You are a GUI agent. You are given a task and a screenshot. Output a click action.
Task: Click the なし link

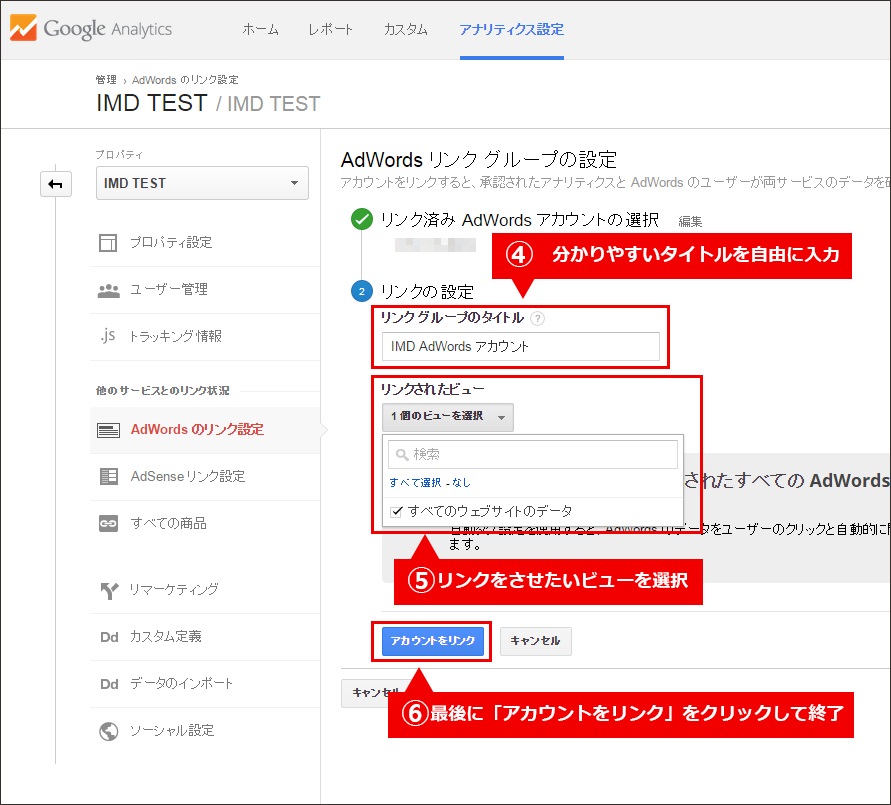[x=461, y=482]
